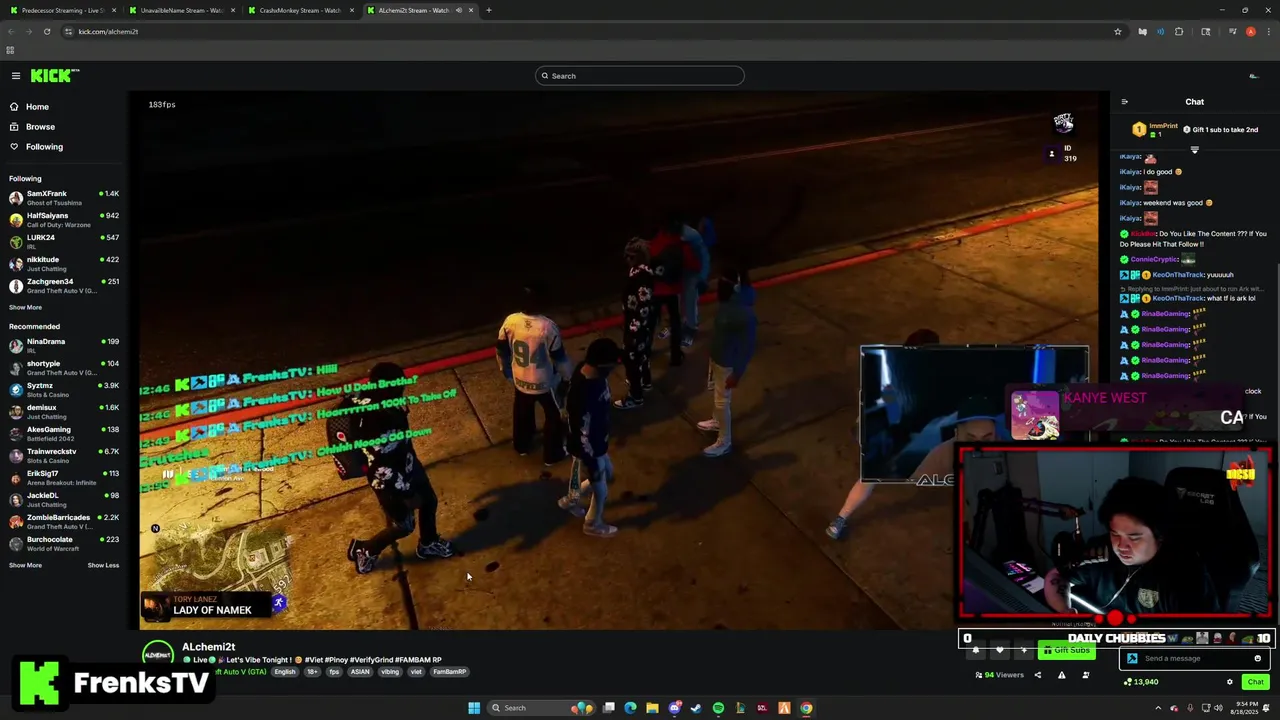The image size is (1280, 720).
Task: Click the 94 Viewers count
Action: click(x=1000, y=675)
